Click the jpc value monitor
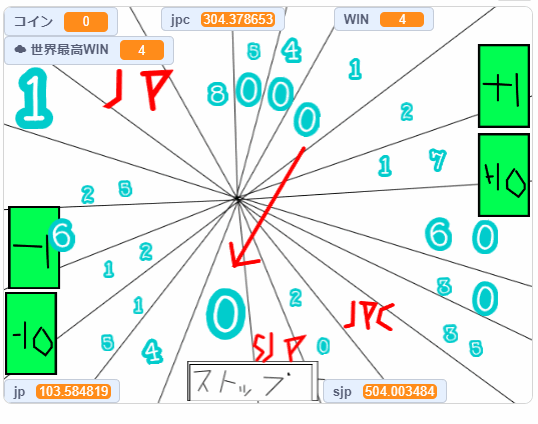The width and height of the screenshot is (538, 424). [x=223, y=19]
